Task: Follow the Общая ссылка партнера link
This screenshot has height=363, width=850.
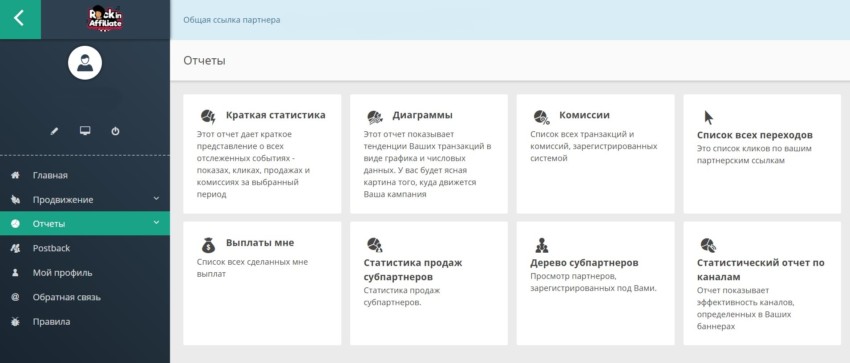Action: (231, 20)
